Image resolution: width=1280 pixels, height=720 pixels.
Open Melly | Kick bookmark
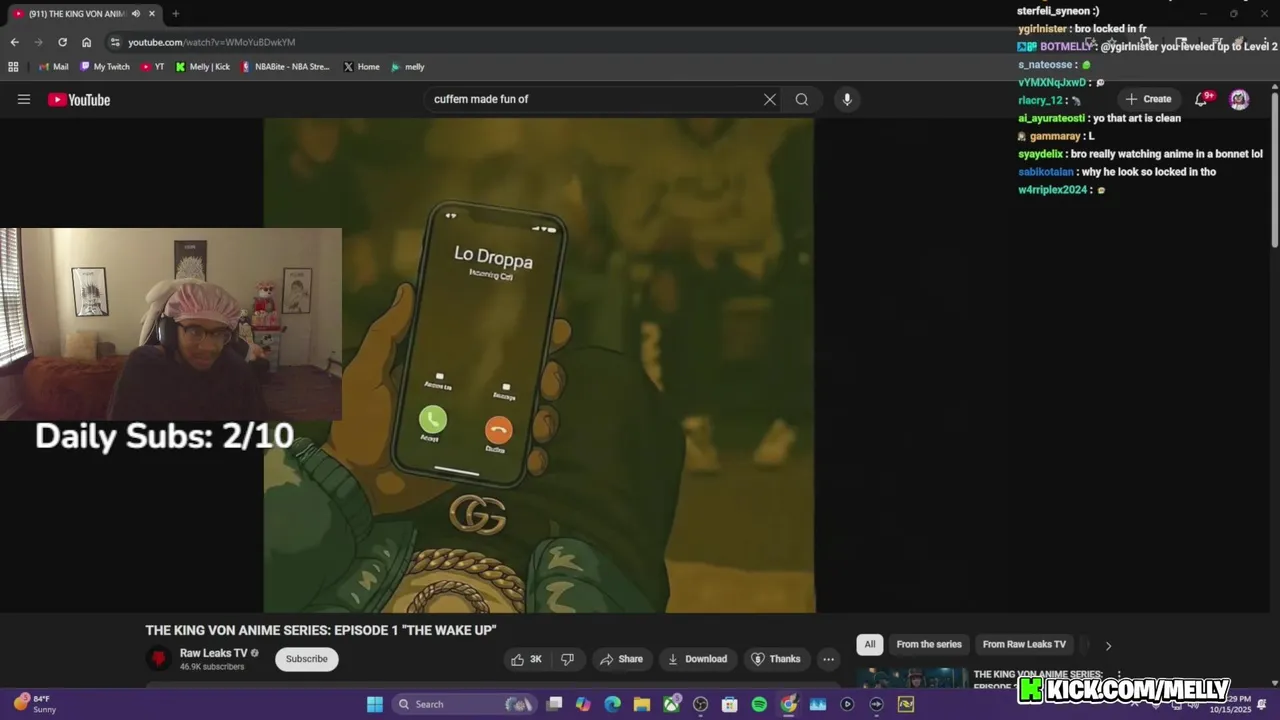tap(202, 67)
